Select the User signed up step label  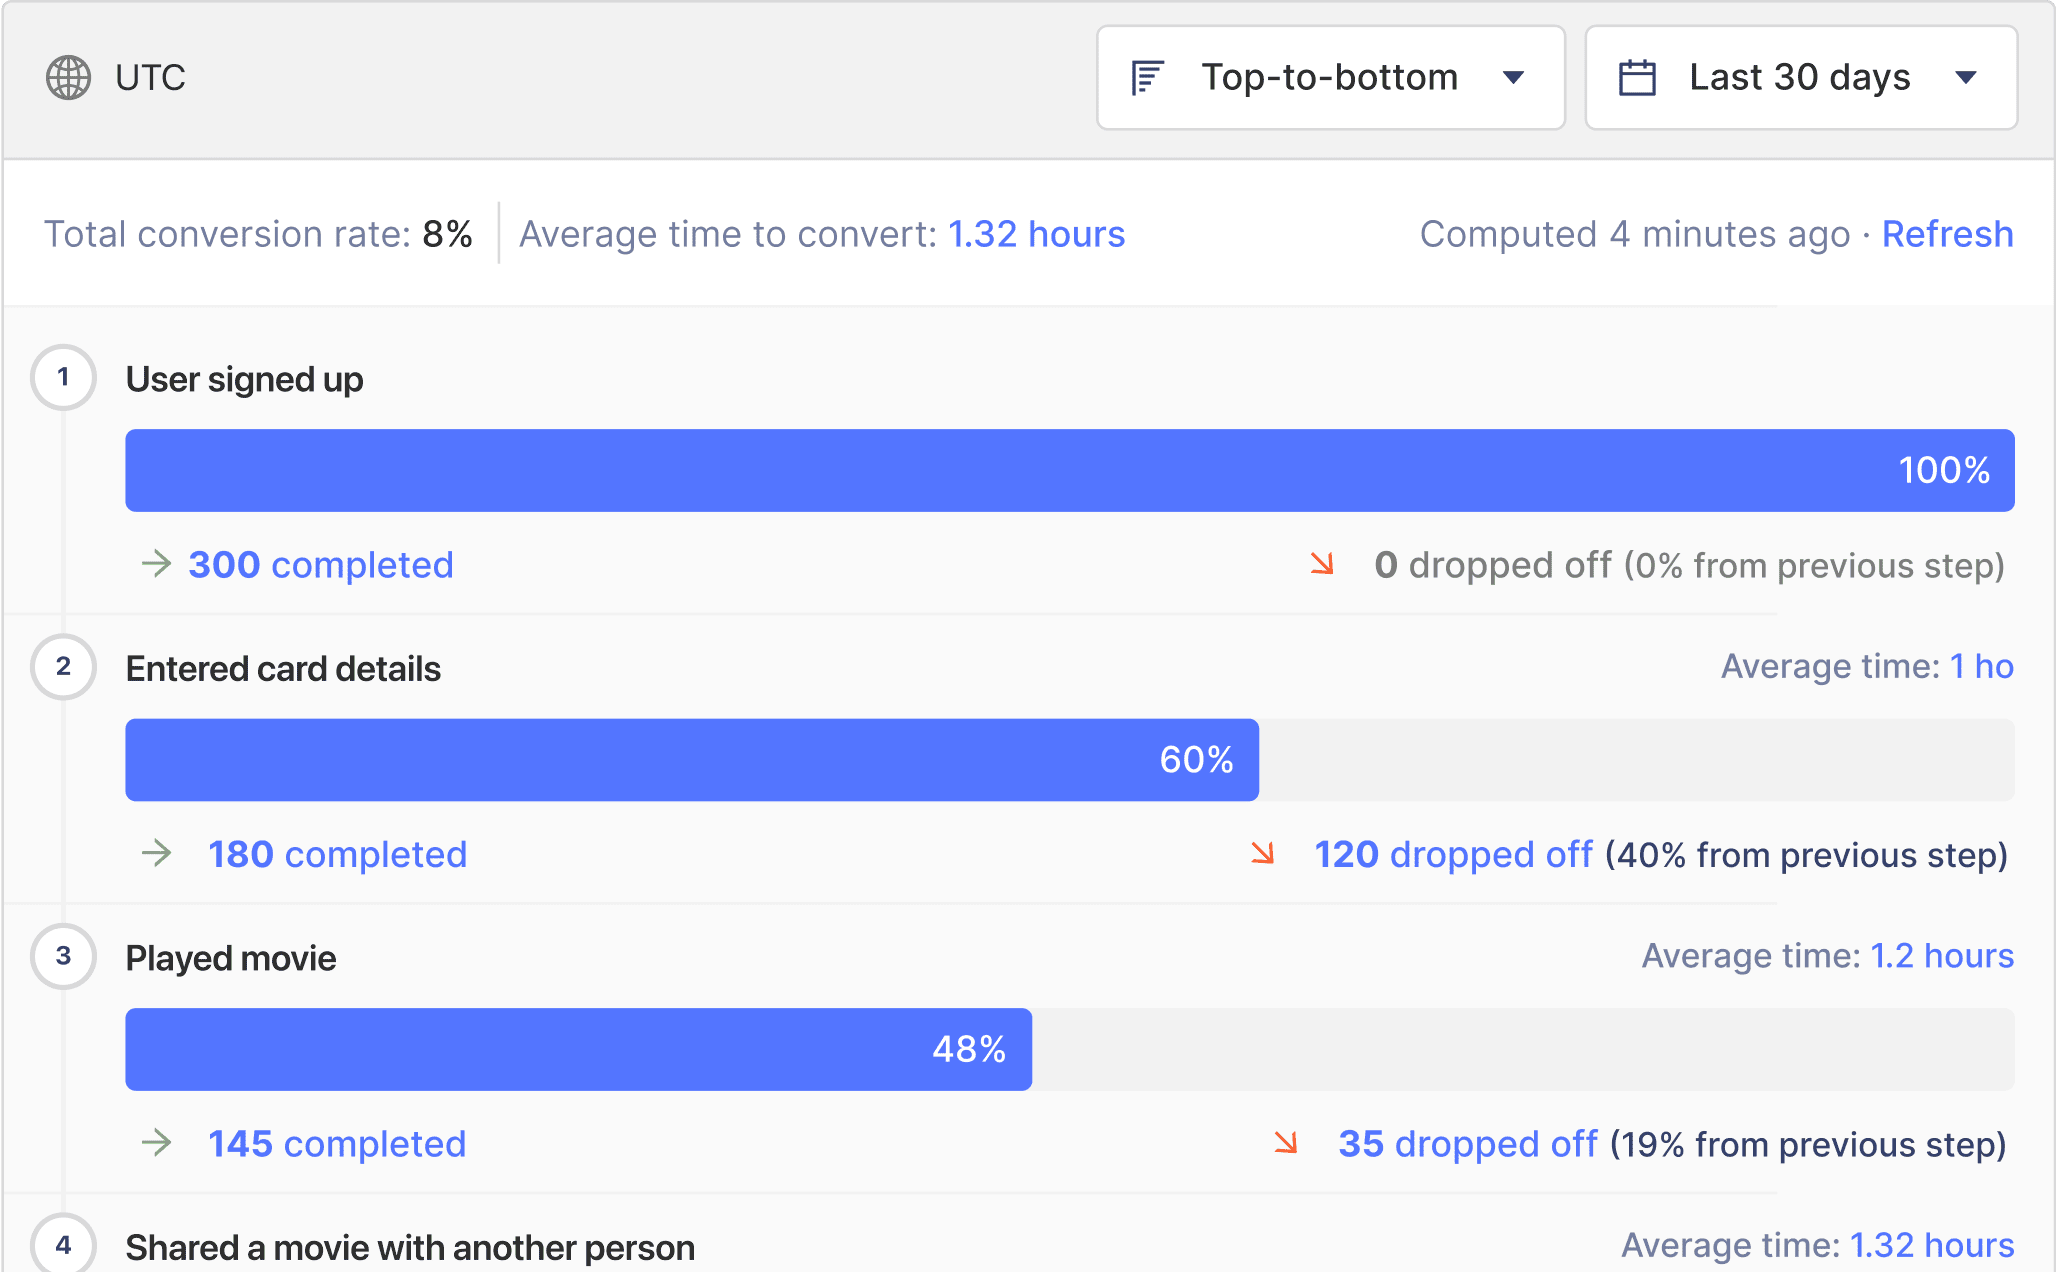pyautogui.click(x=243, y=379)
